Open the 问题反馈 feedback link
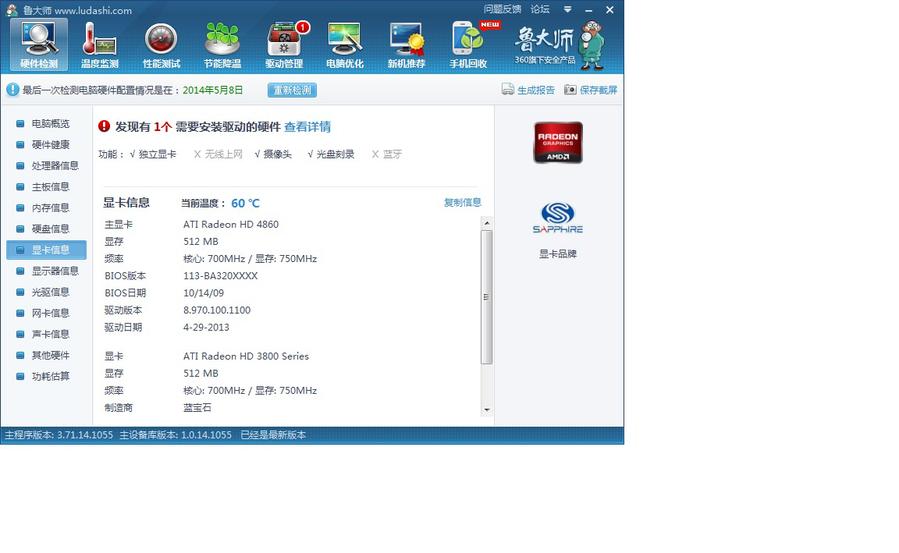This screenshot has width=899, height=553. click(x=502, y=9)
